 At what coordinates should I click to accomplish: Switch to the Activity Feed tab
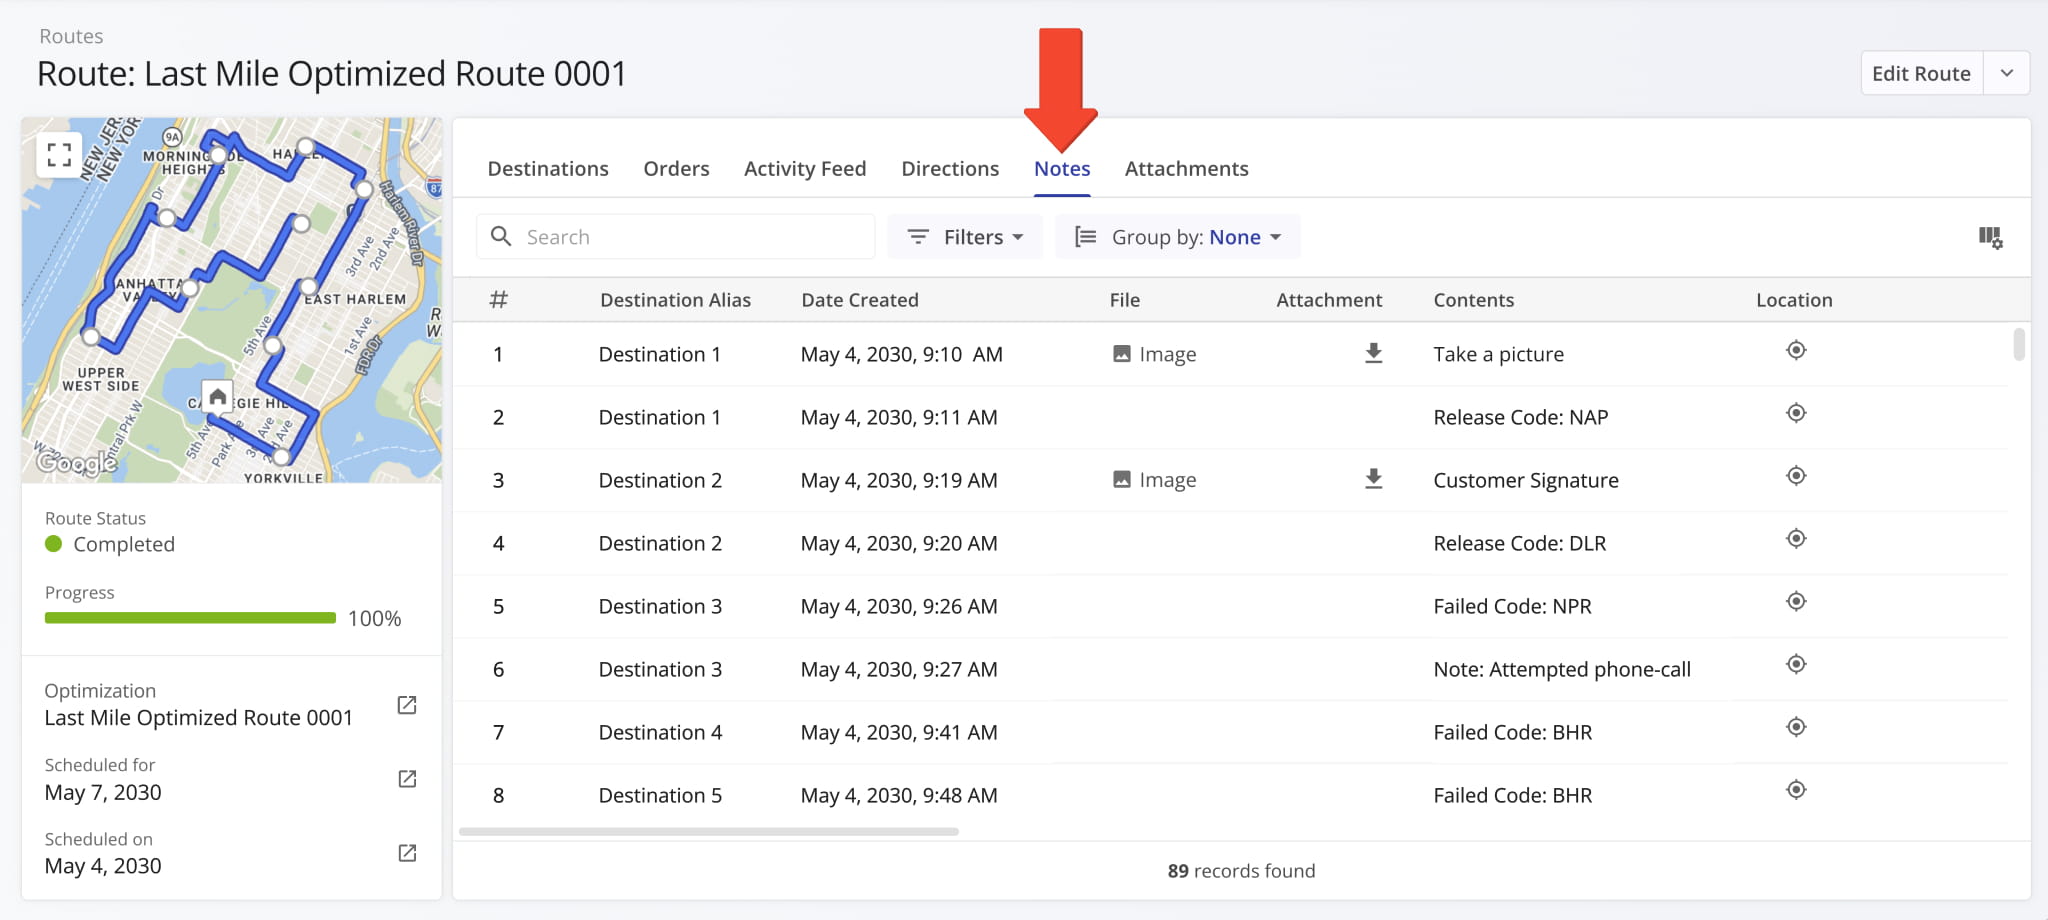[x=804, y=169]
